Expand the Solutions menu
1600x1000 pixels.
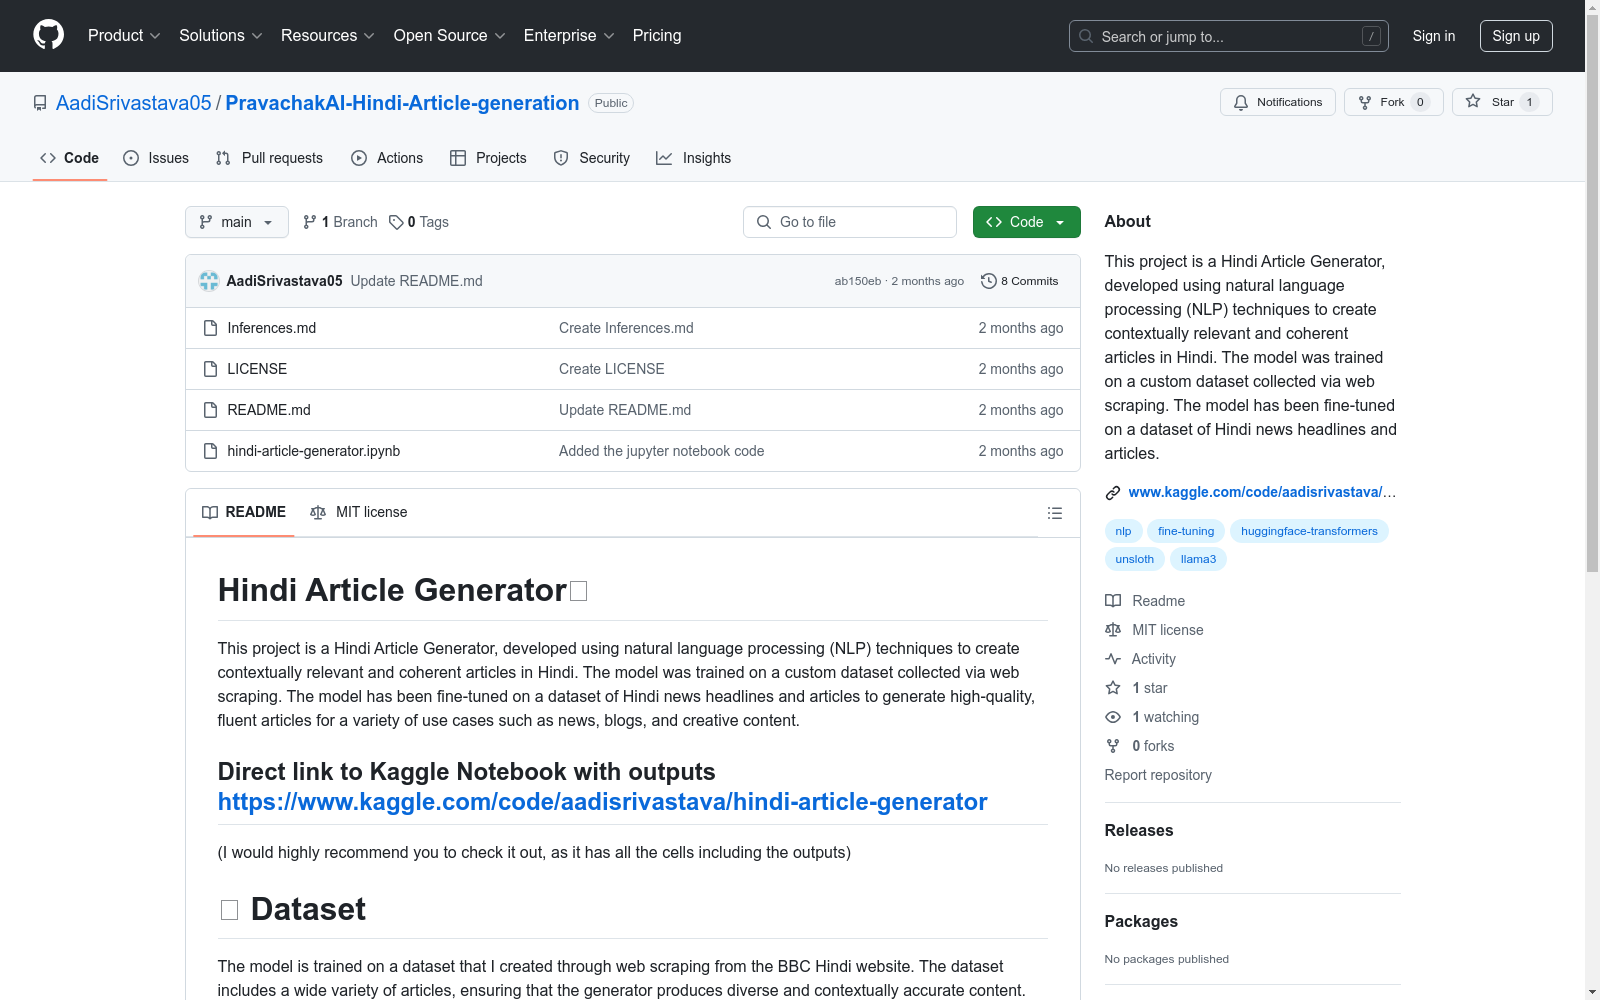[221, 36]
